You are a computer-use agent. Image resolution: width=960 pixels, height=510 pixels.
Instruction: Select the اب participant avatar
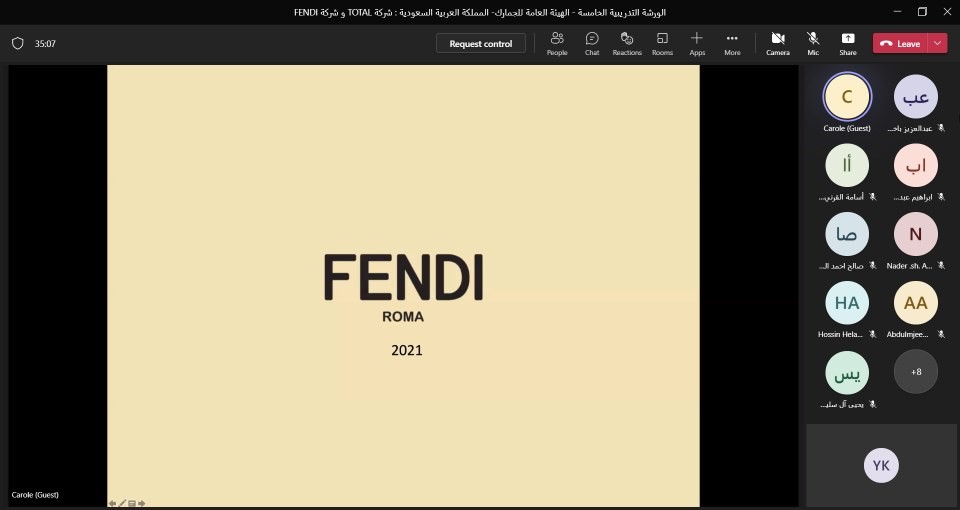pyautogui.click(x=915, y=165)
